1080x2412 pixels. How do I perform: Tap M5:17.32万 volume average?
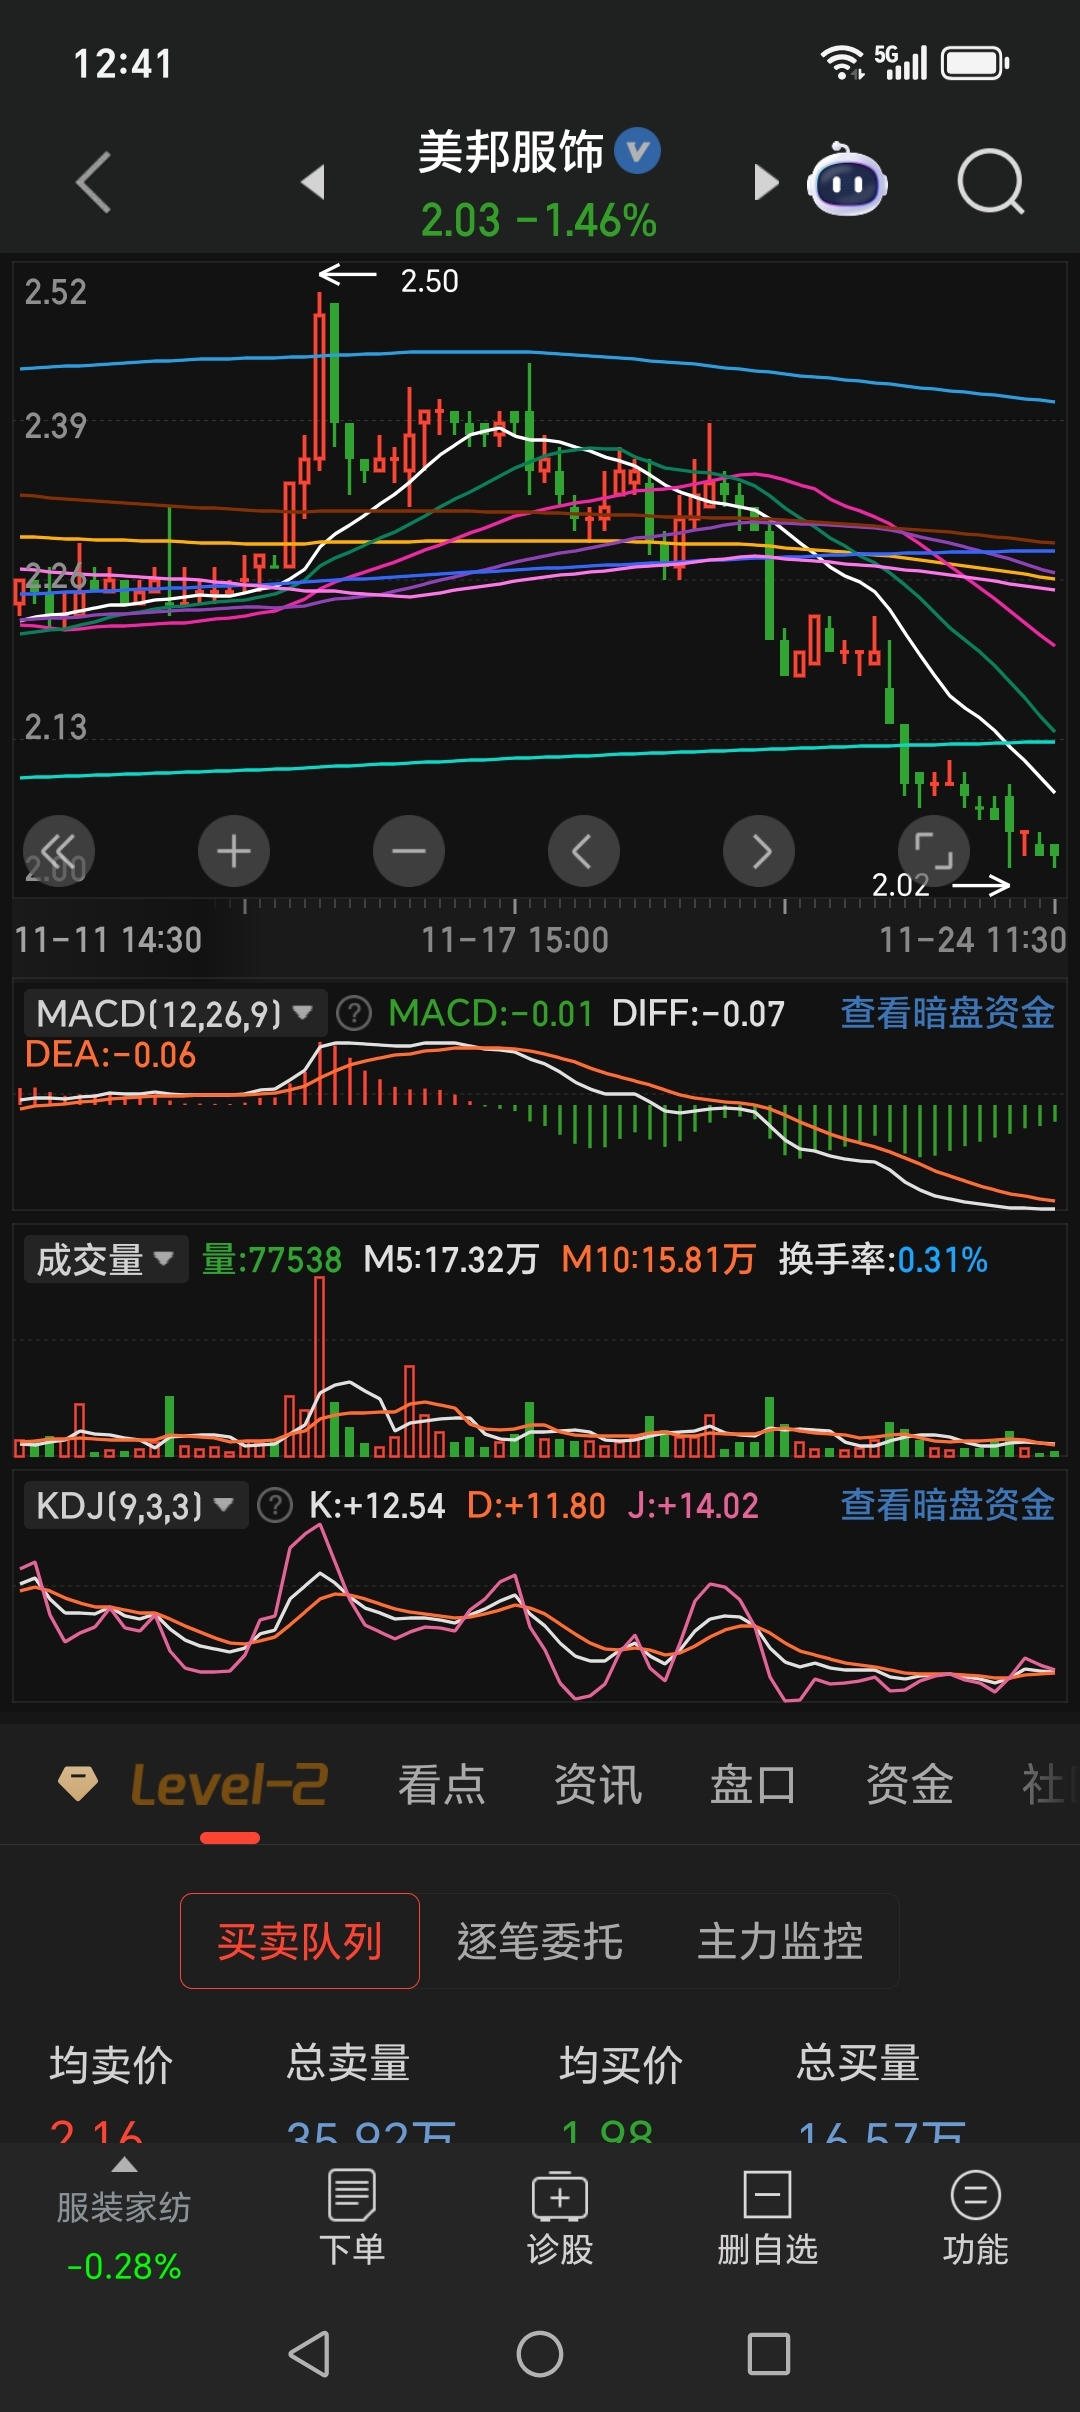(x=451, y=1259)
